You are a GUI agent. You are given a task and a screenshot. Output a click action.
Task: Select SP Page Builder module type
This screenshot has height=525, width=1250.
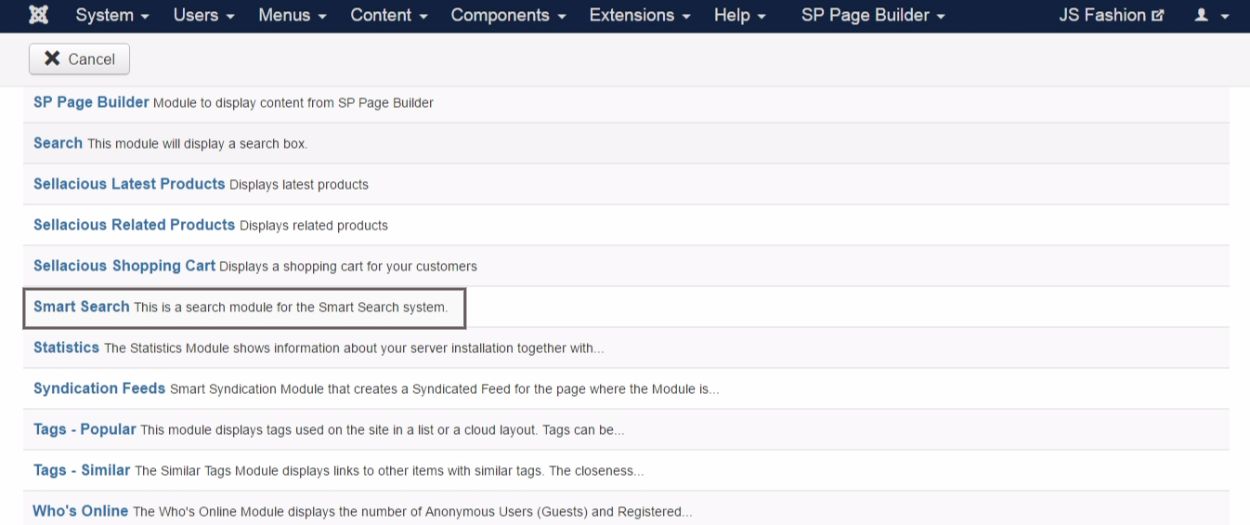tap(91, 102)
